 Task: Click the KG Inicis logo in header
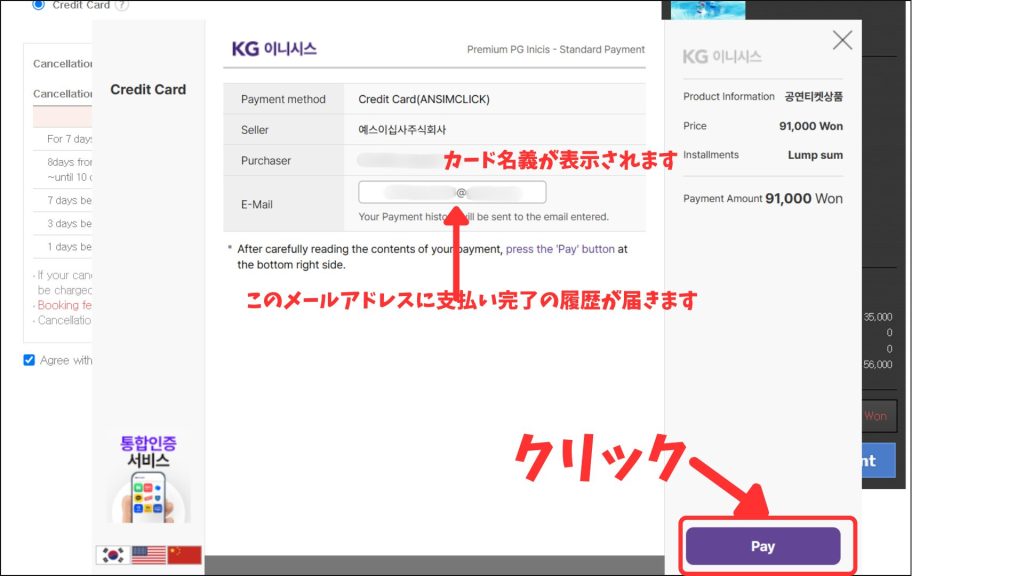(x=273, y=48)
